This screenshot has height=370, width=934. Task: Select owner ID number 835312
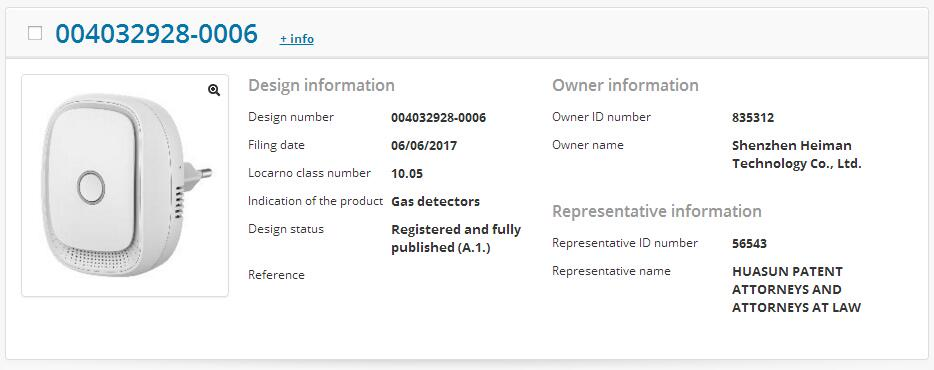753,118
